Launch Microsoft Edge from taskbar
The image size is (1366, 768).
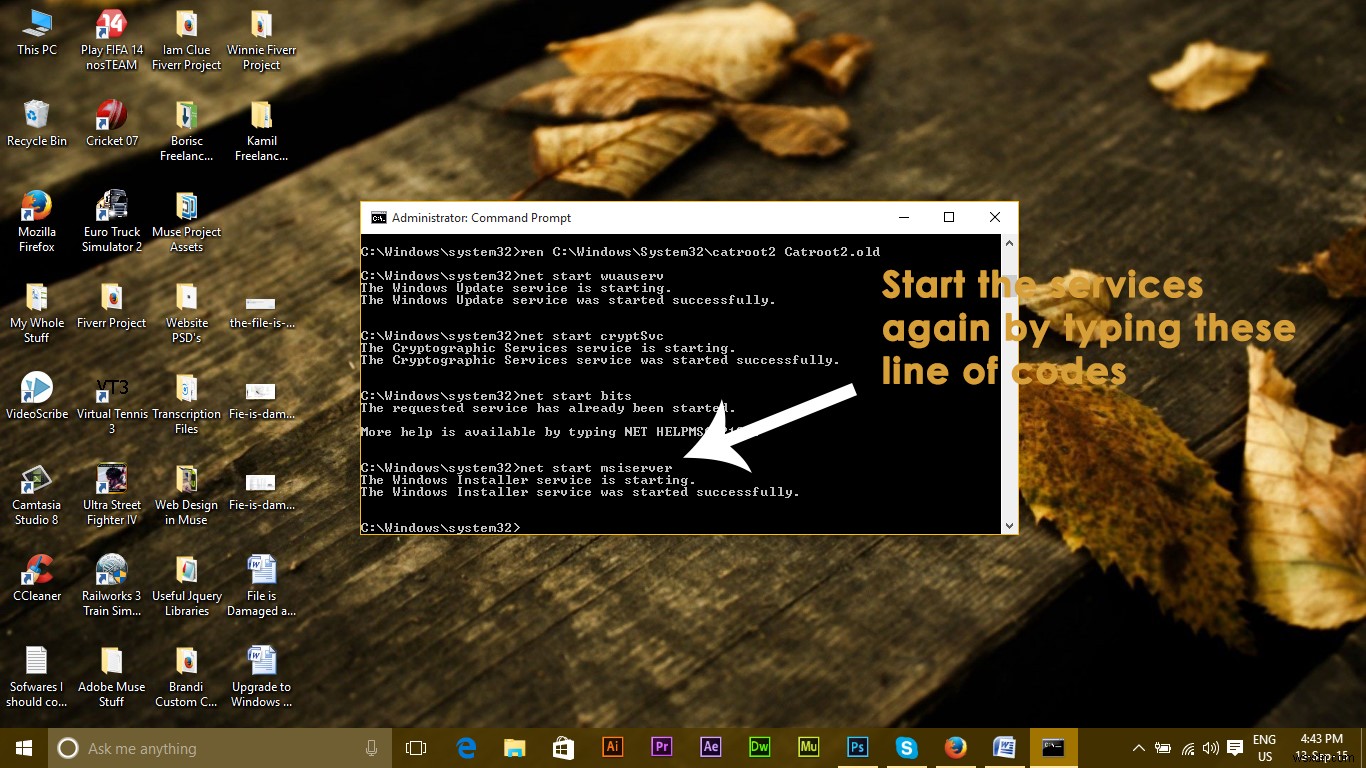coord(466,748)
